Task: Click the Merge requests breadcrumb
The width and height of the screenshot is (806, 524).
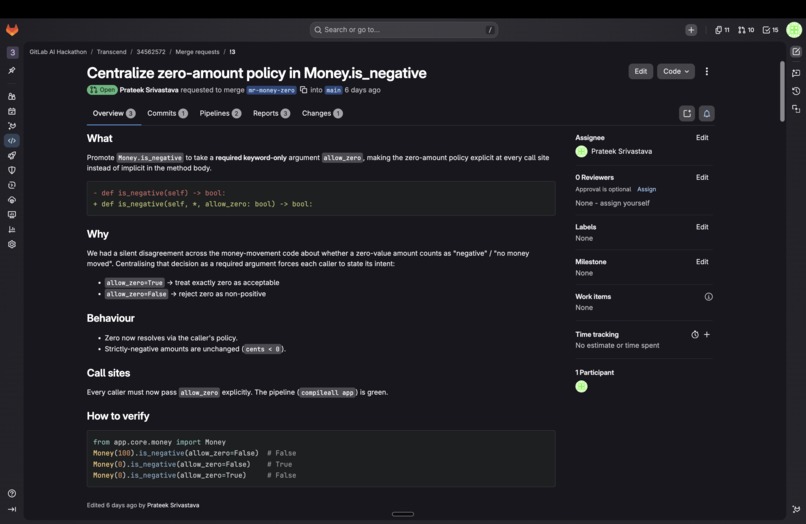Action: point(197,52)
